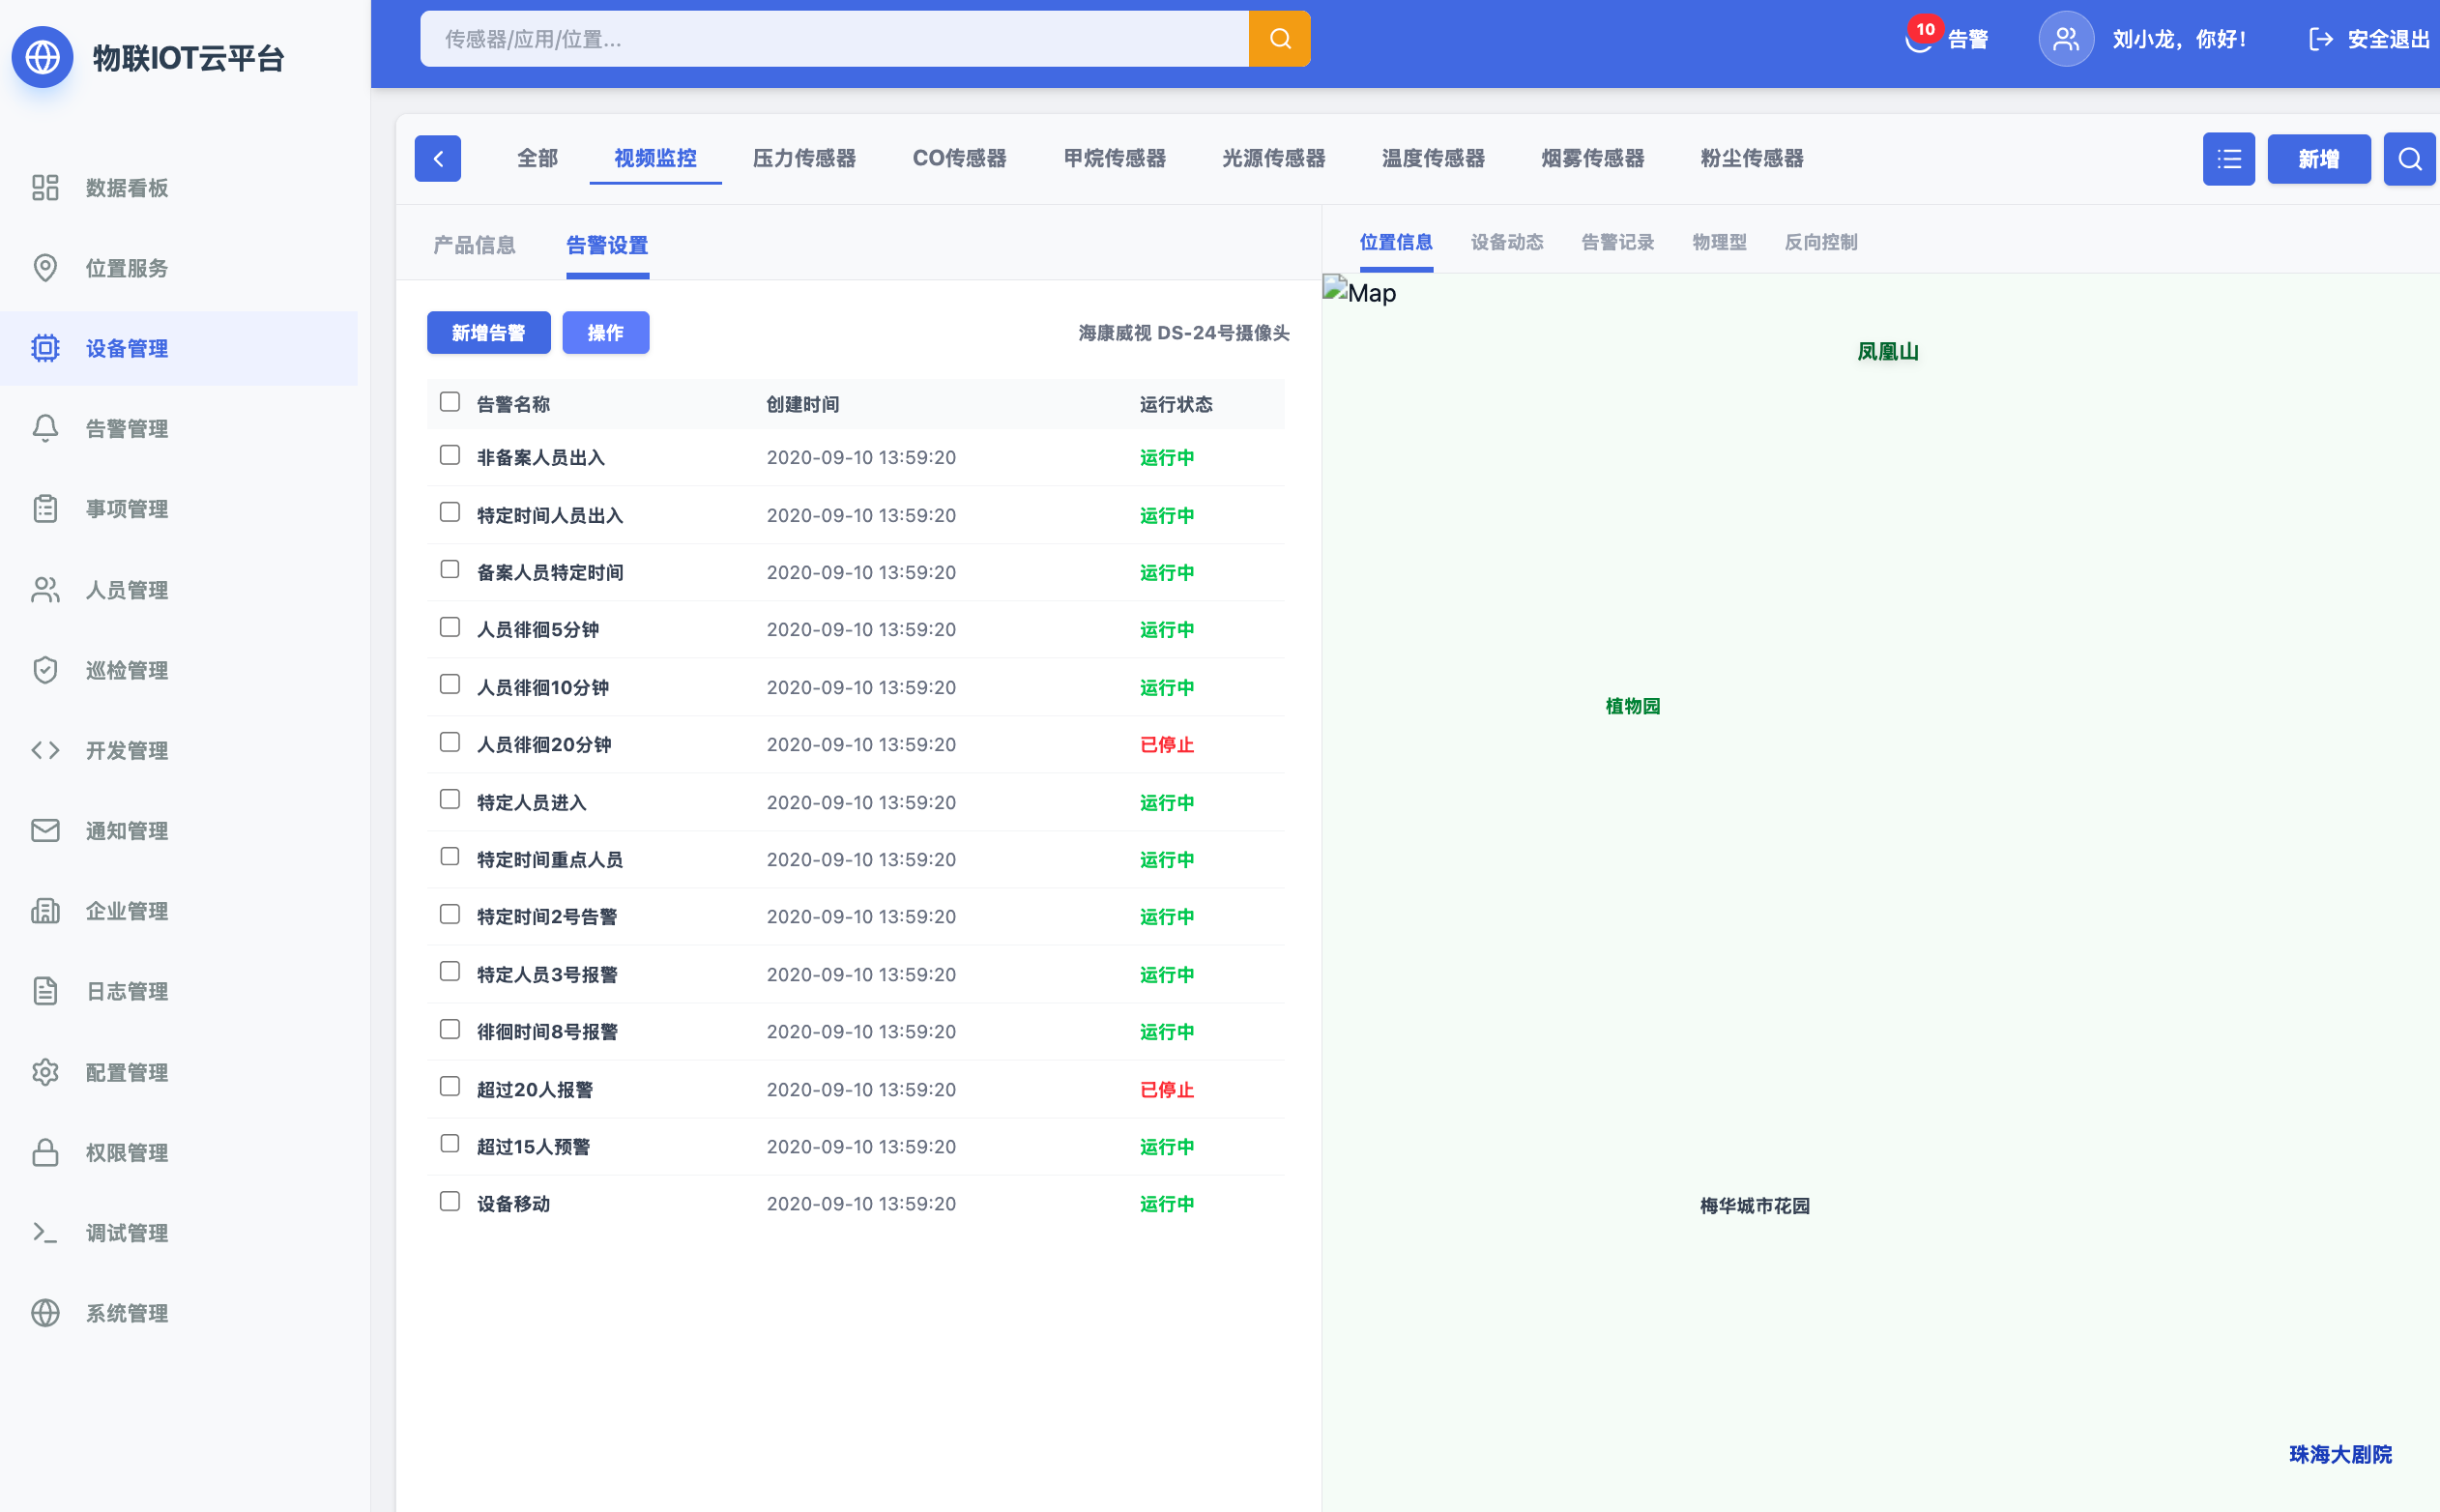
Task: Select the CO传感器 tab
Action: click(959, 158)
